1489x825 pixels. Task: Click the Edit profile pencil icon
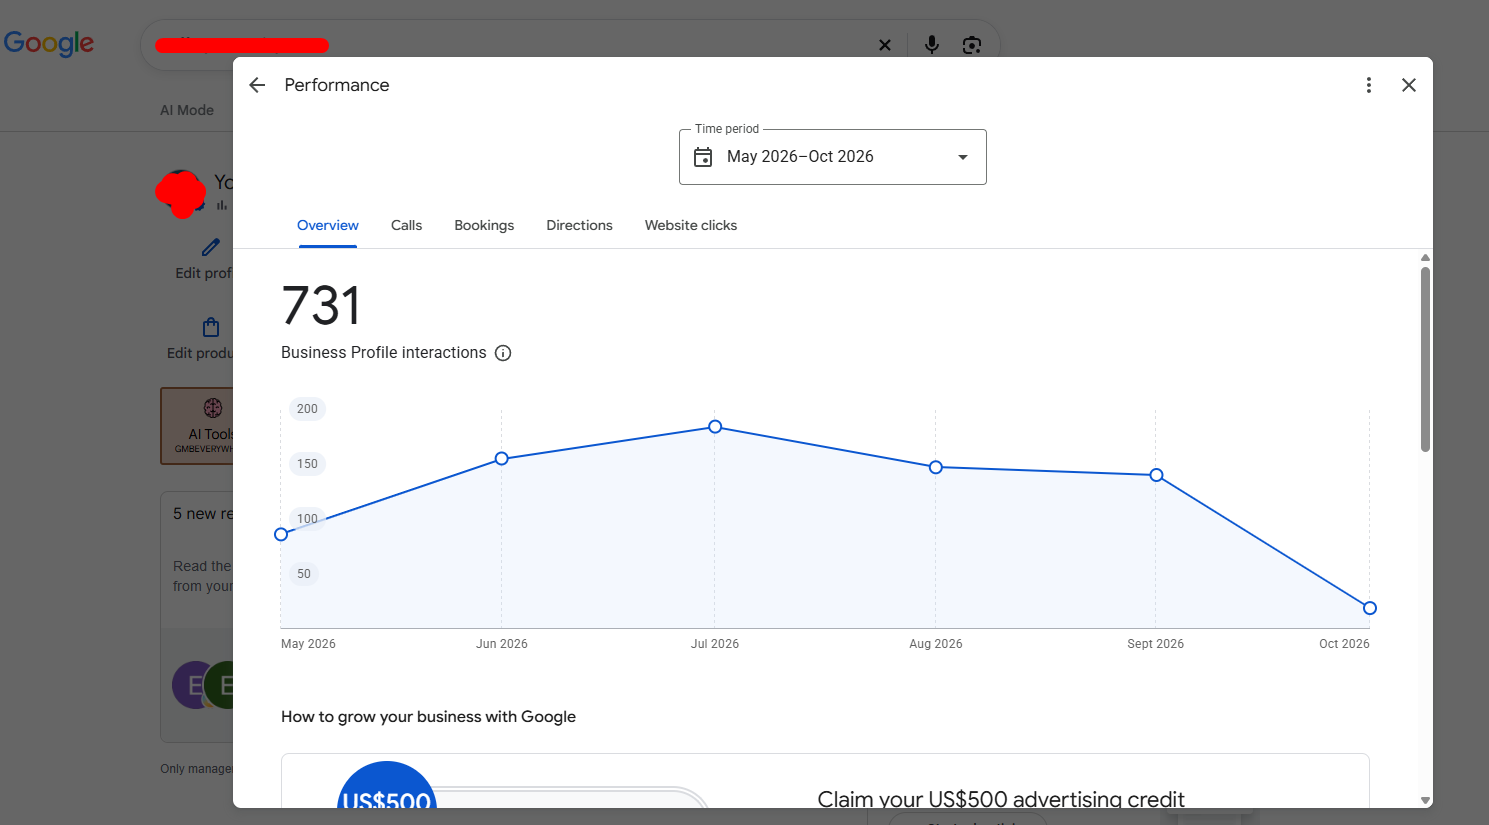tap(210, 247)
